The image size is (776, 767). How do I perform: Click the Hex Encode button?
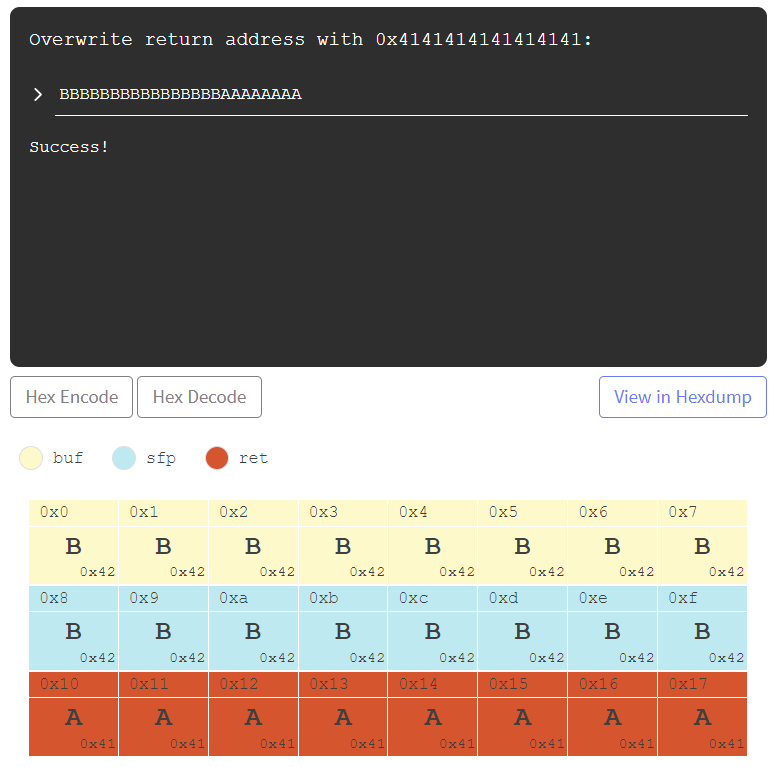[x=71, y=397]
